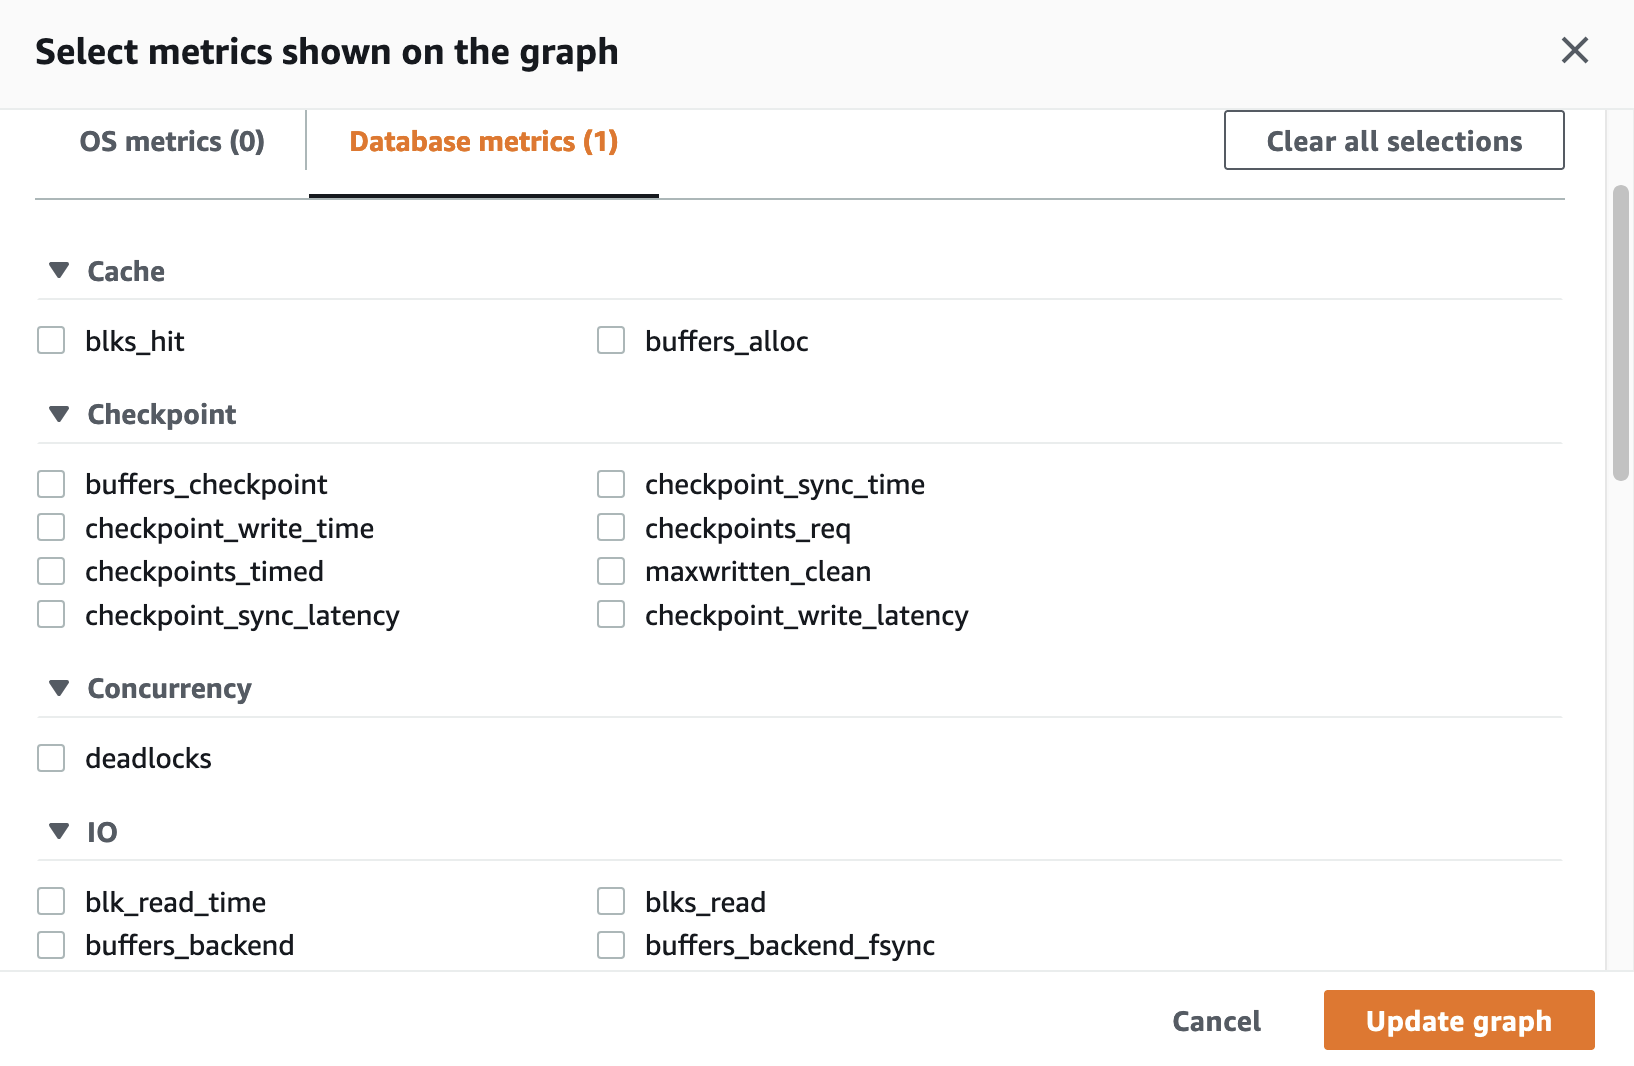Select the Database metrics (1) tab

[x=484, y=141]
